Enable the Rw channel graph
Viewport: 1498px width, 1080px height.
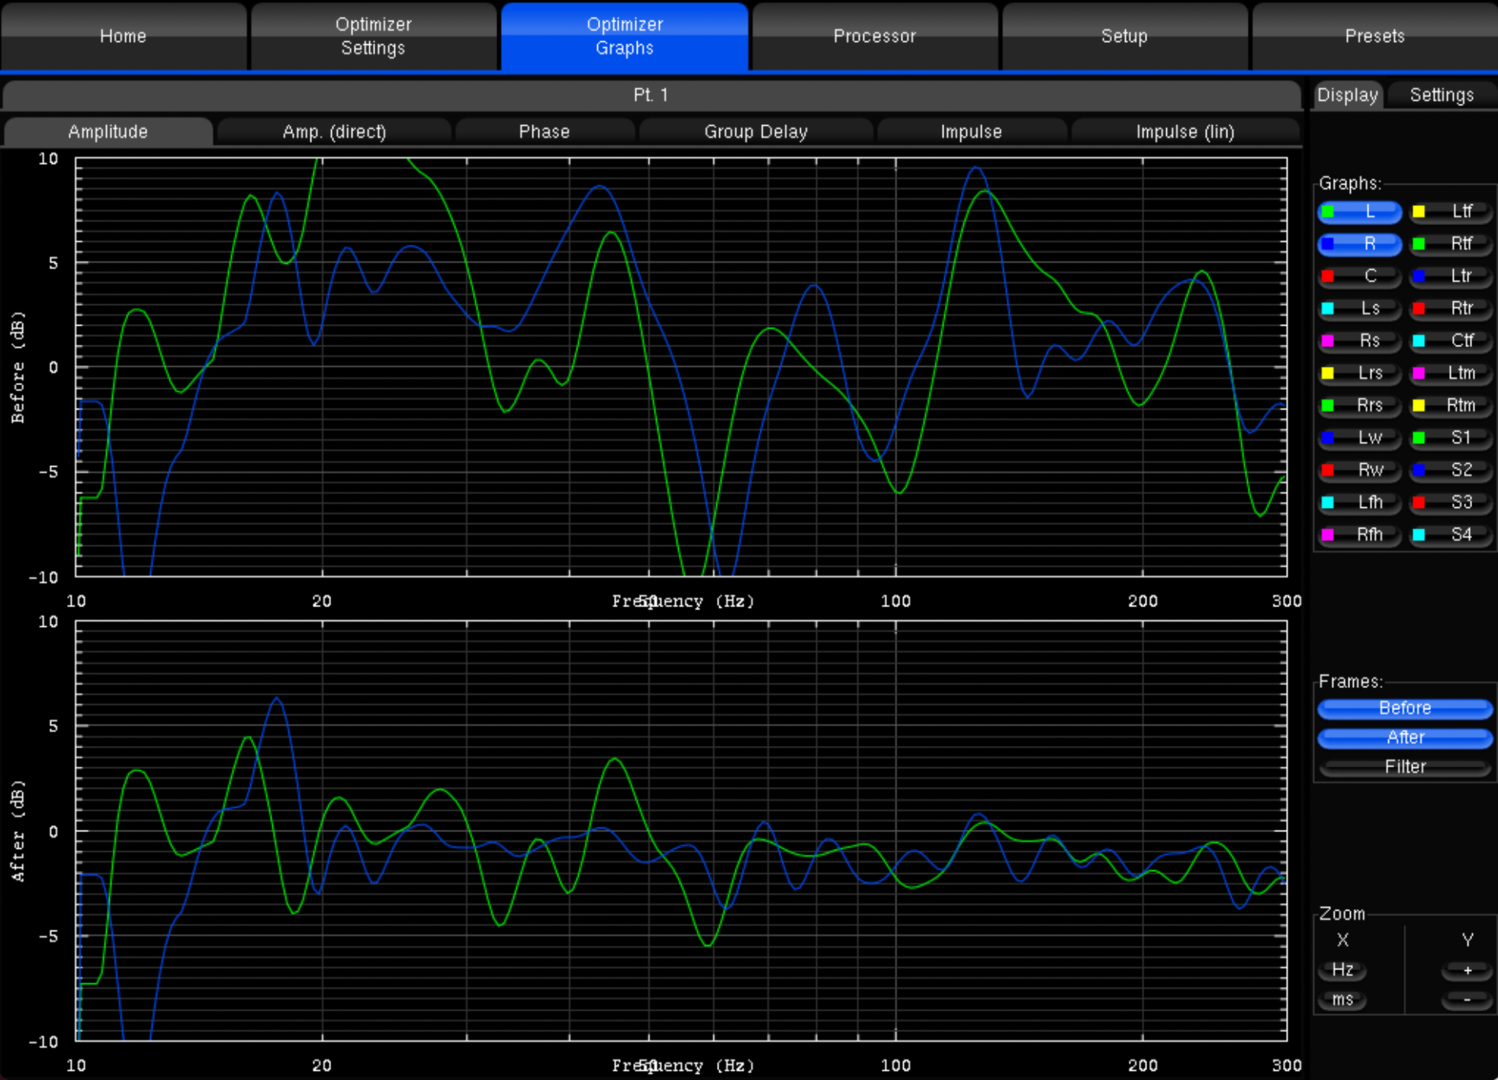click(x=1359, y=470)
